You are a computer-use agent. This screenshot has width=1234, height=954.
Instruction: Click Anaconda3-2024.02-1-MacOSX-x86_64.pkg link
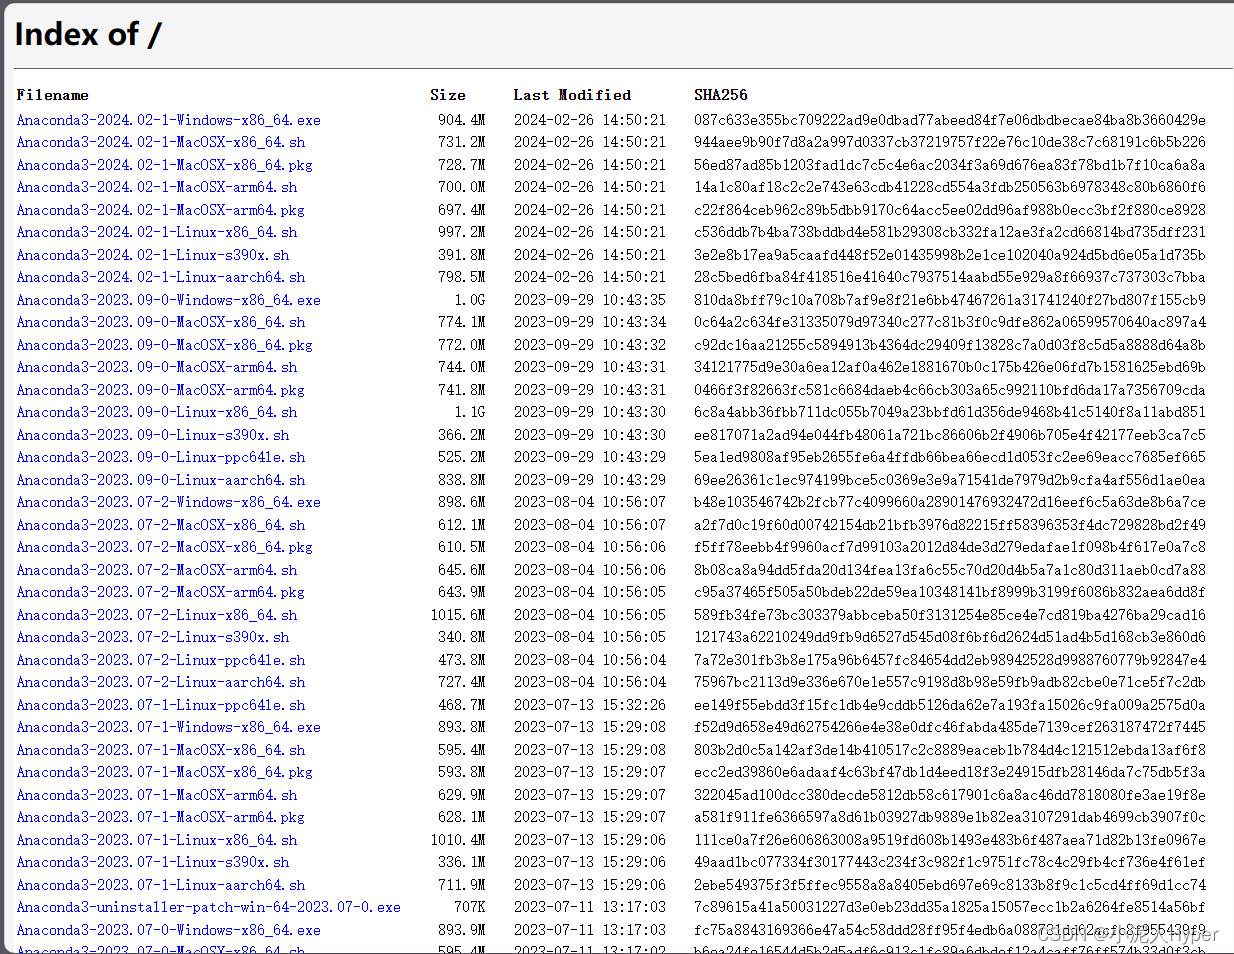click(x=164, y=165)
